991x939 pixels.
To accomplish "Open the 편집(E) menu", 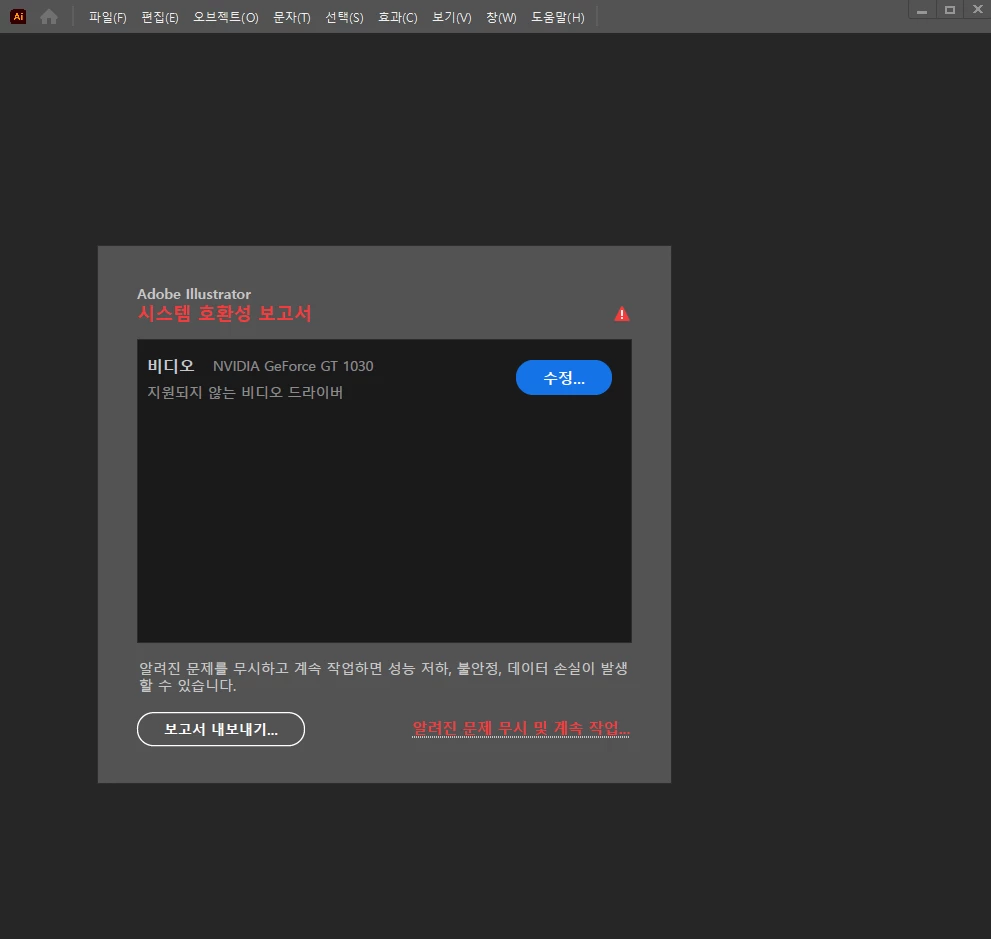I will (160, 18).
